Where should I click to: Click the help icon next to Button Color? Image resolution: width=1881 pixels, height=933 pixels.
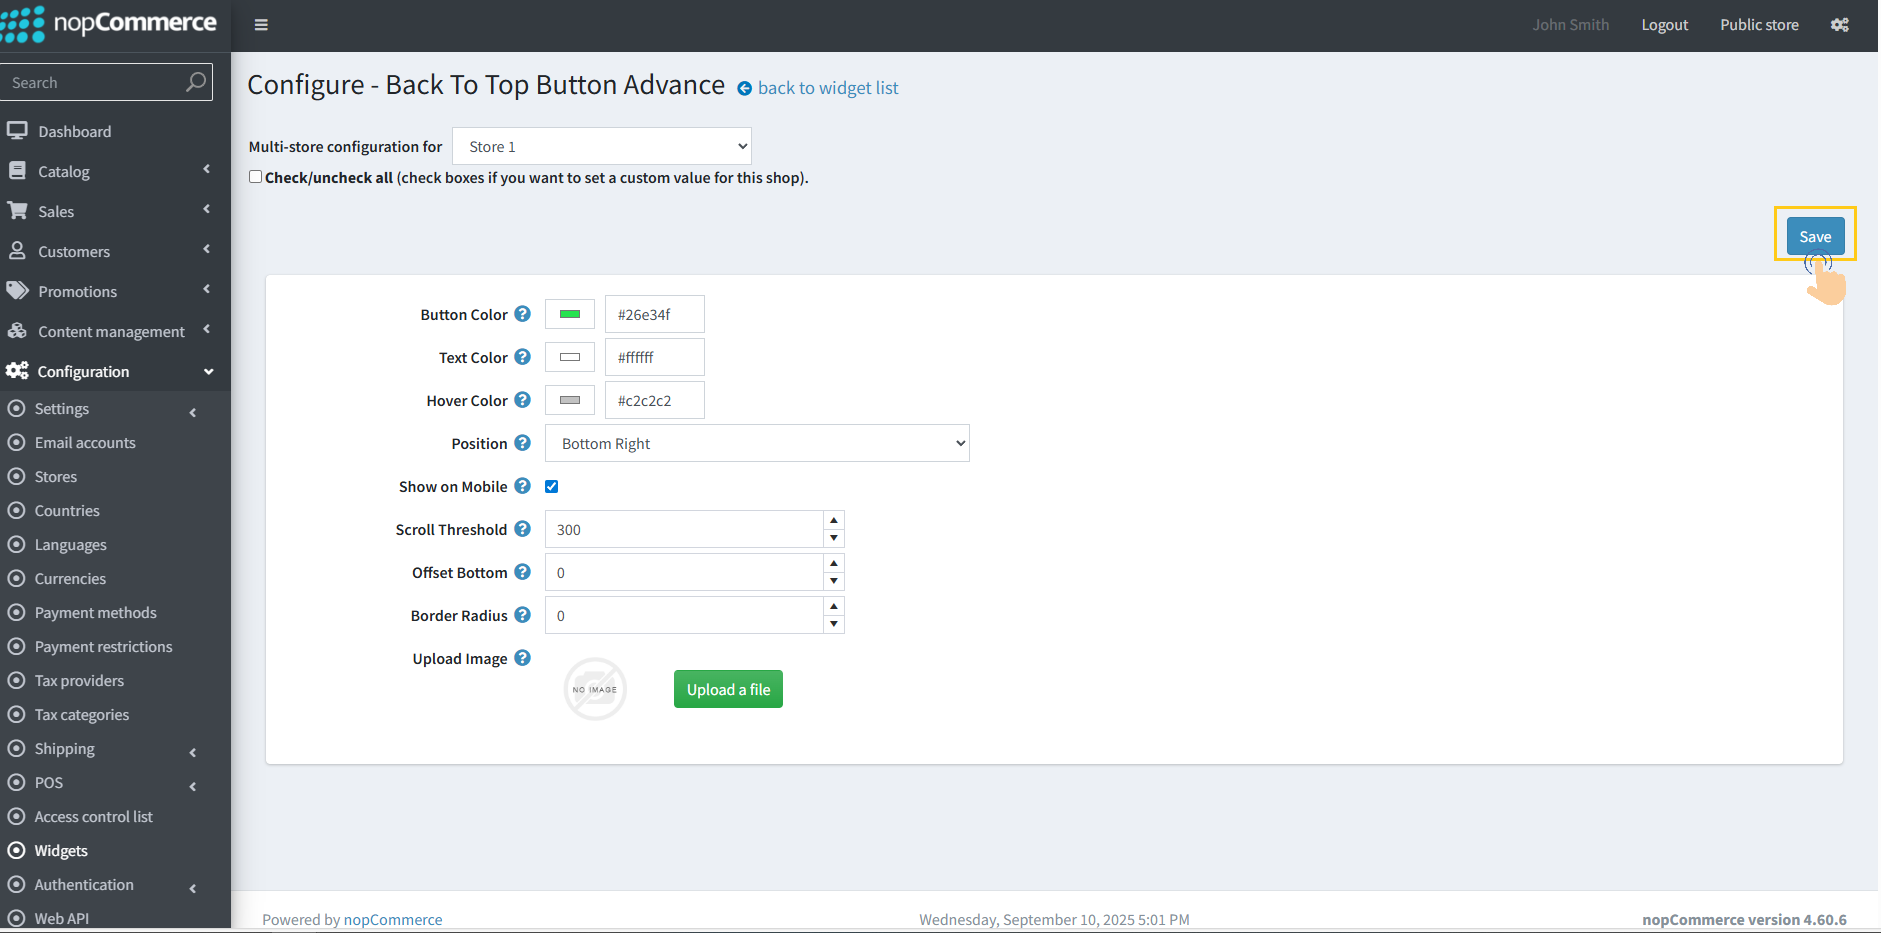522,314
